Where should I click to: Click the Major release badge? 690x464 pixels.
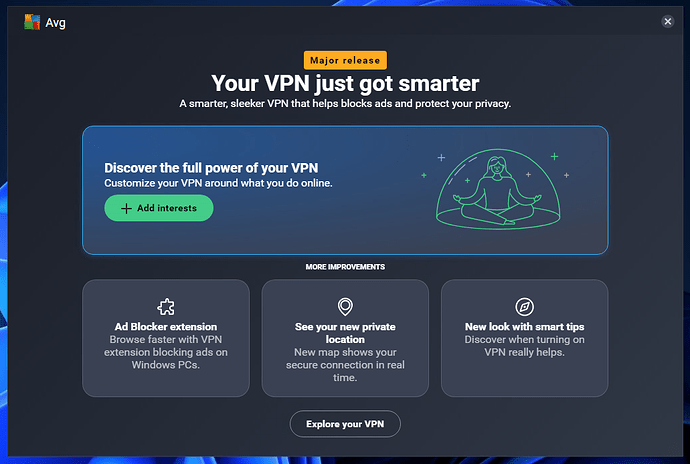[345, 60]
